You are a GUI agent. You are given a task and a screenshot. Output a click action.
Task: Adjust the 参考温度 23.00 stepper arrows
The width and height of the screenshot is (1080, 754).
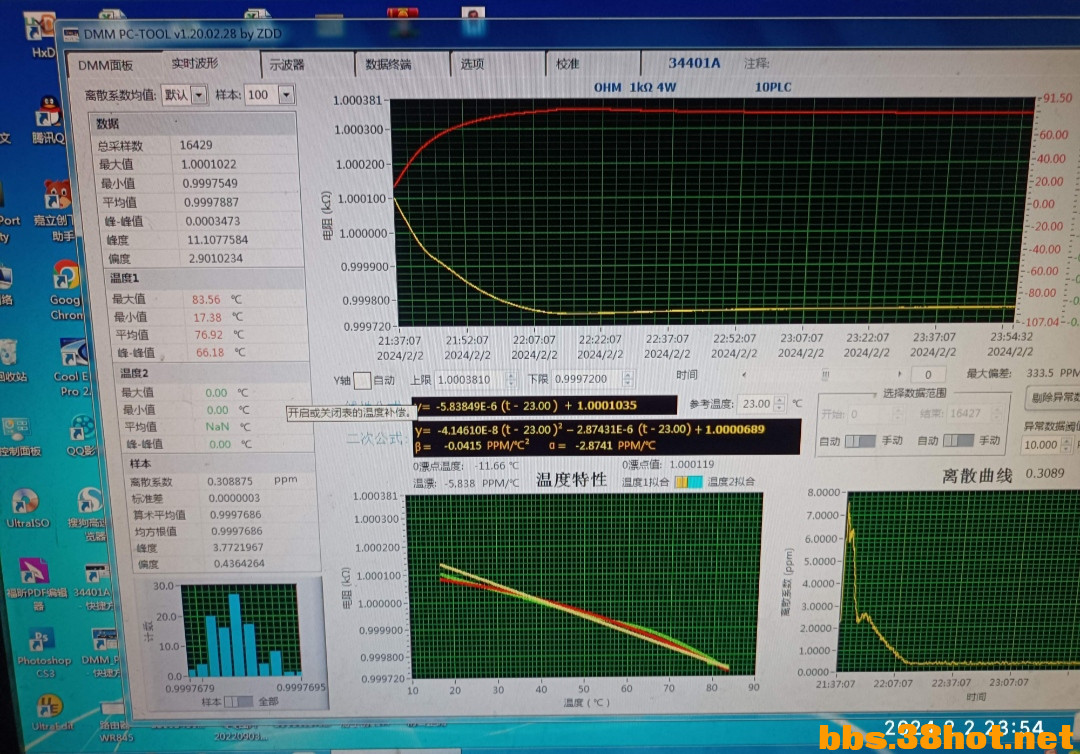(779, 404)
